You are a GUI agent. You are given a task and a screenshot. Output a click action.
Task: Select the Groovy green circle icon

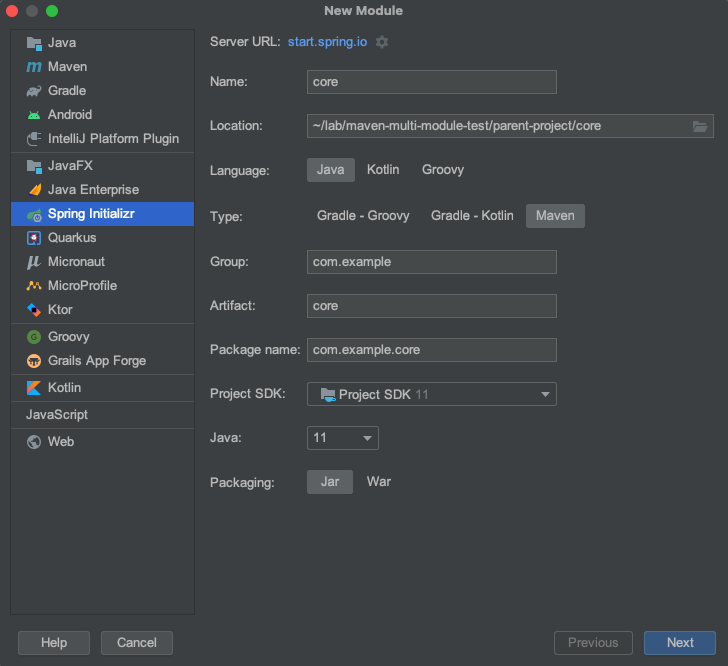[x=34, y=337]
